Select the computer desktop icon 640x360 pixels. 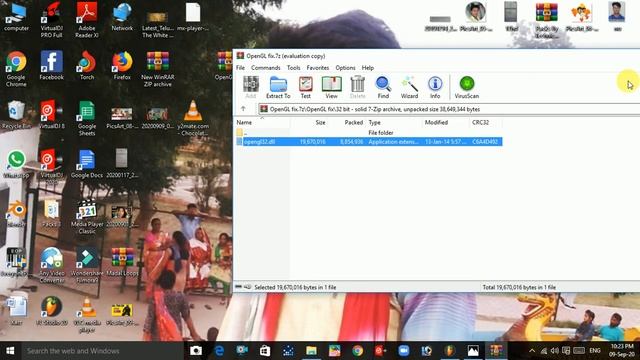click(x=16, y=16)
